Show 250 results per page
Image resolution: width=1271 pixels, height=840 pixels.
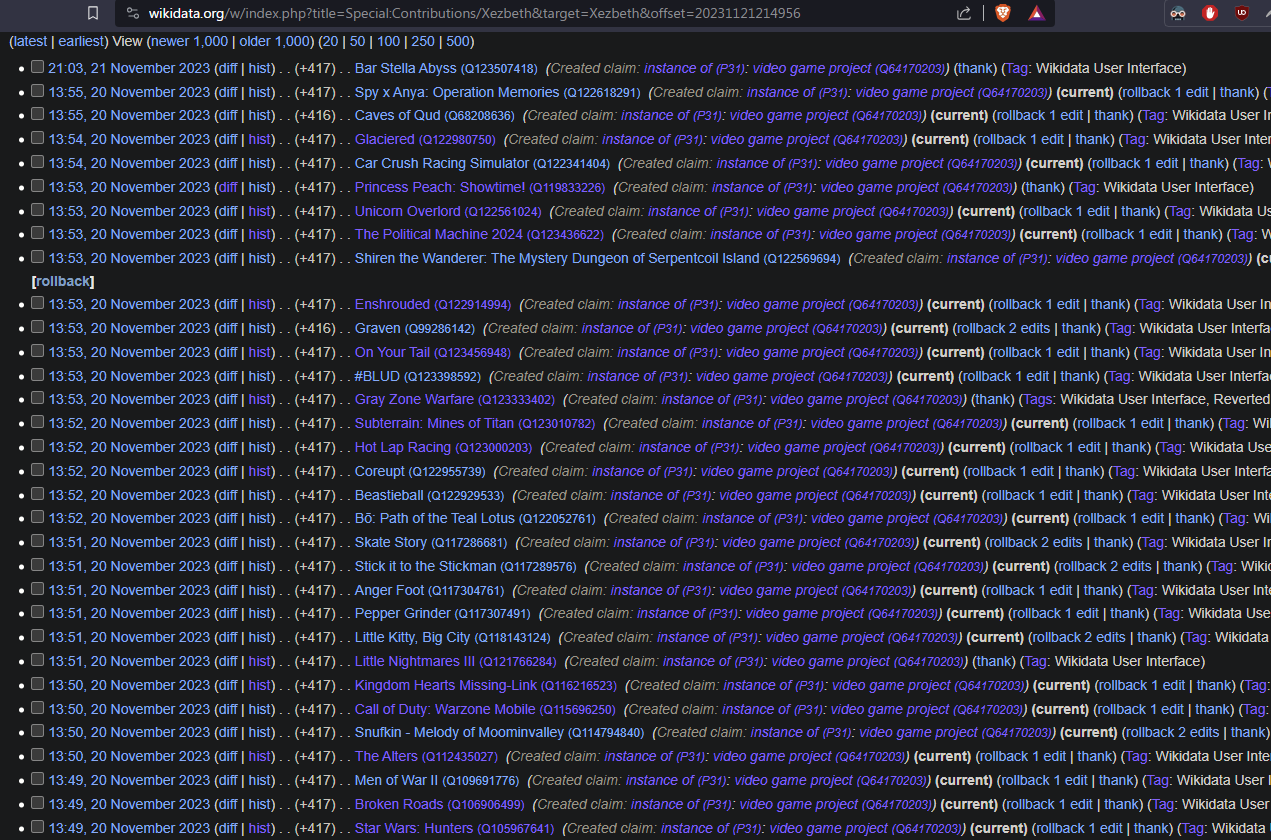pos(423,41)
